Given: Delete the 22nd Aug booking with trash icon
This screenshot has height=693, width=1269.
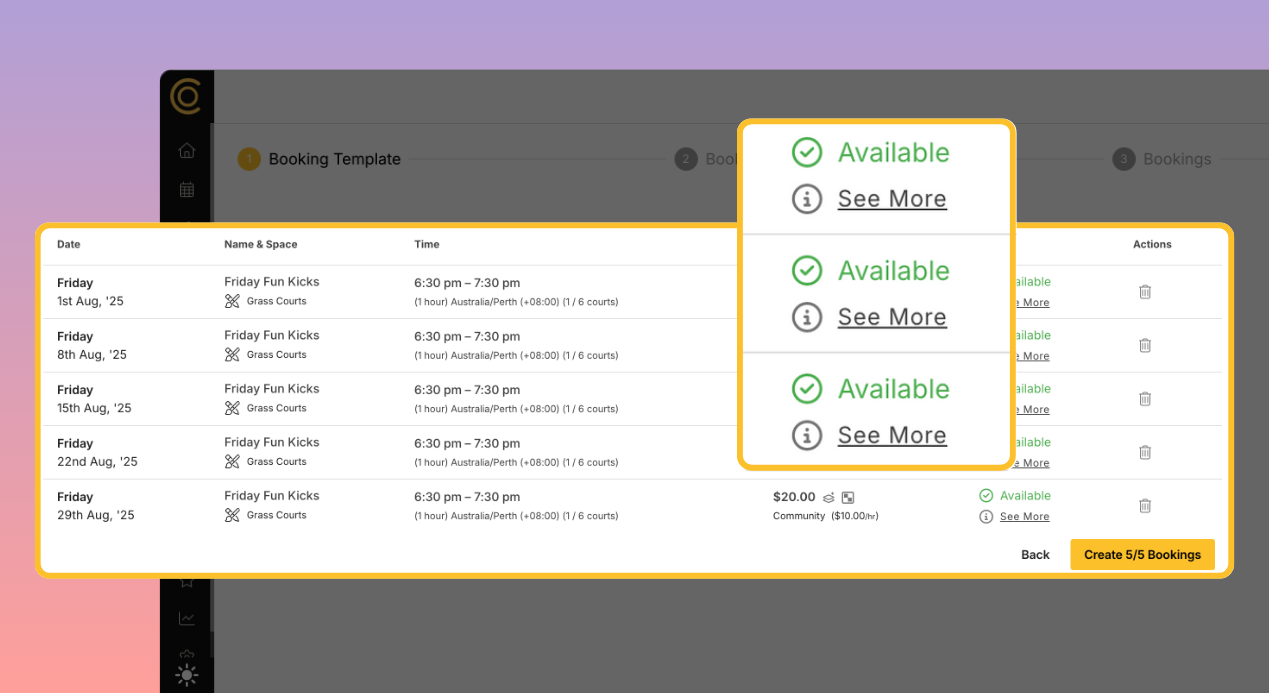Looking at the screenshot, I should (x=1145, y=452).
